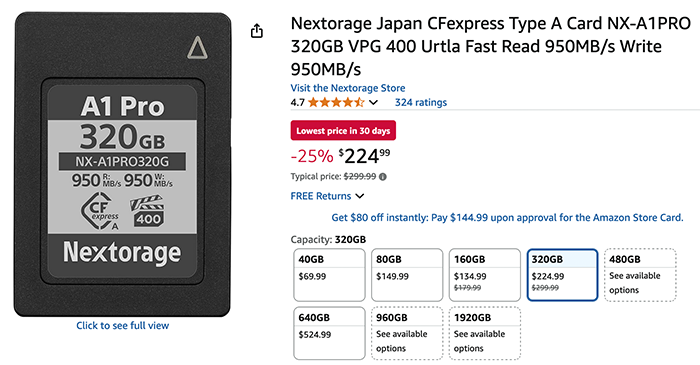700x365 pixels.
Task: Open the Amazon Store Card $80 off offer
Action: point(507,218)
